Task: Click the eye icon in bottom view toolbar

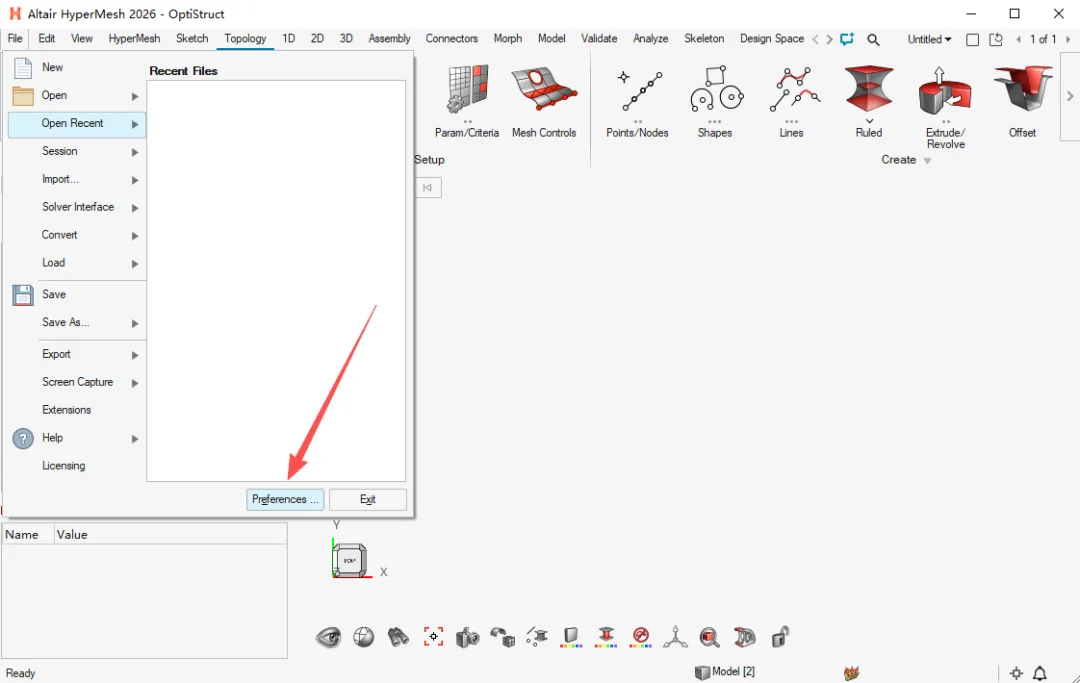Action: coord(329,638)
